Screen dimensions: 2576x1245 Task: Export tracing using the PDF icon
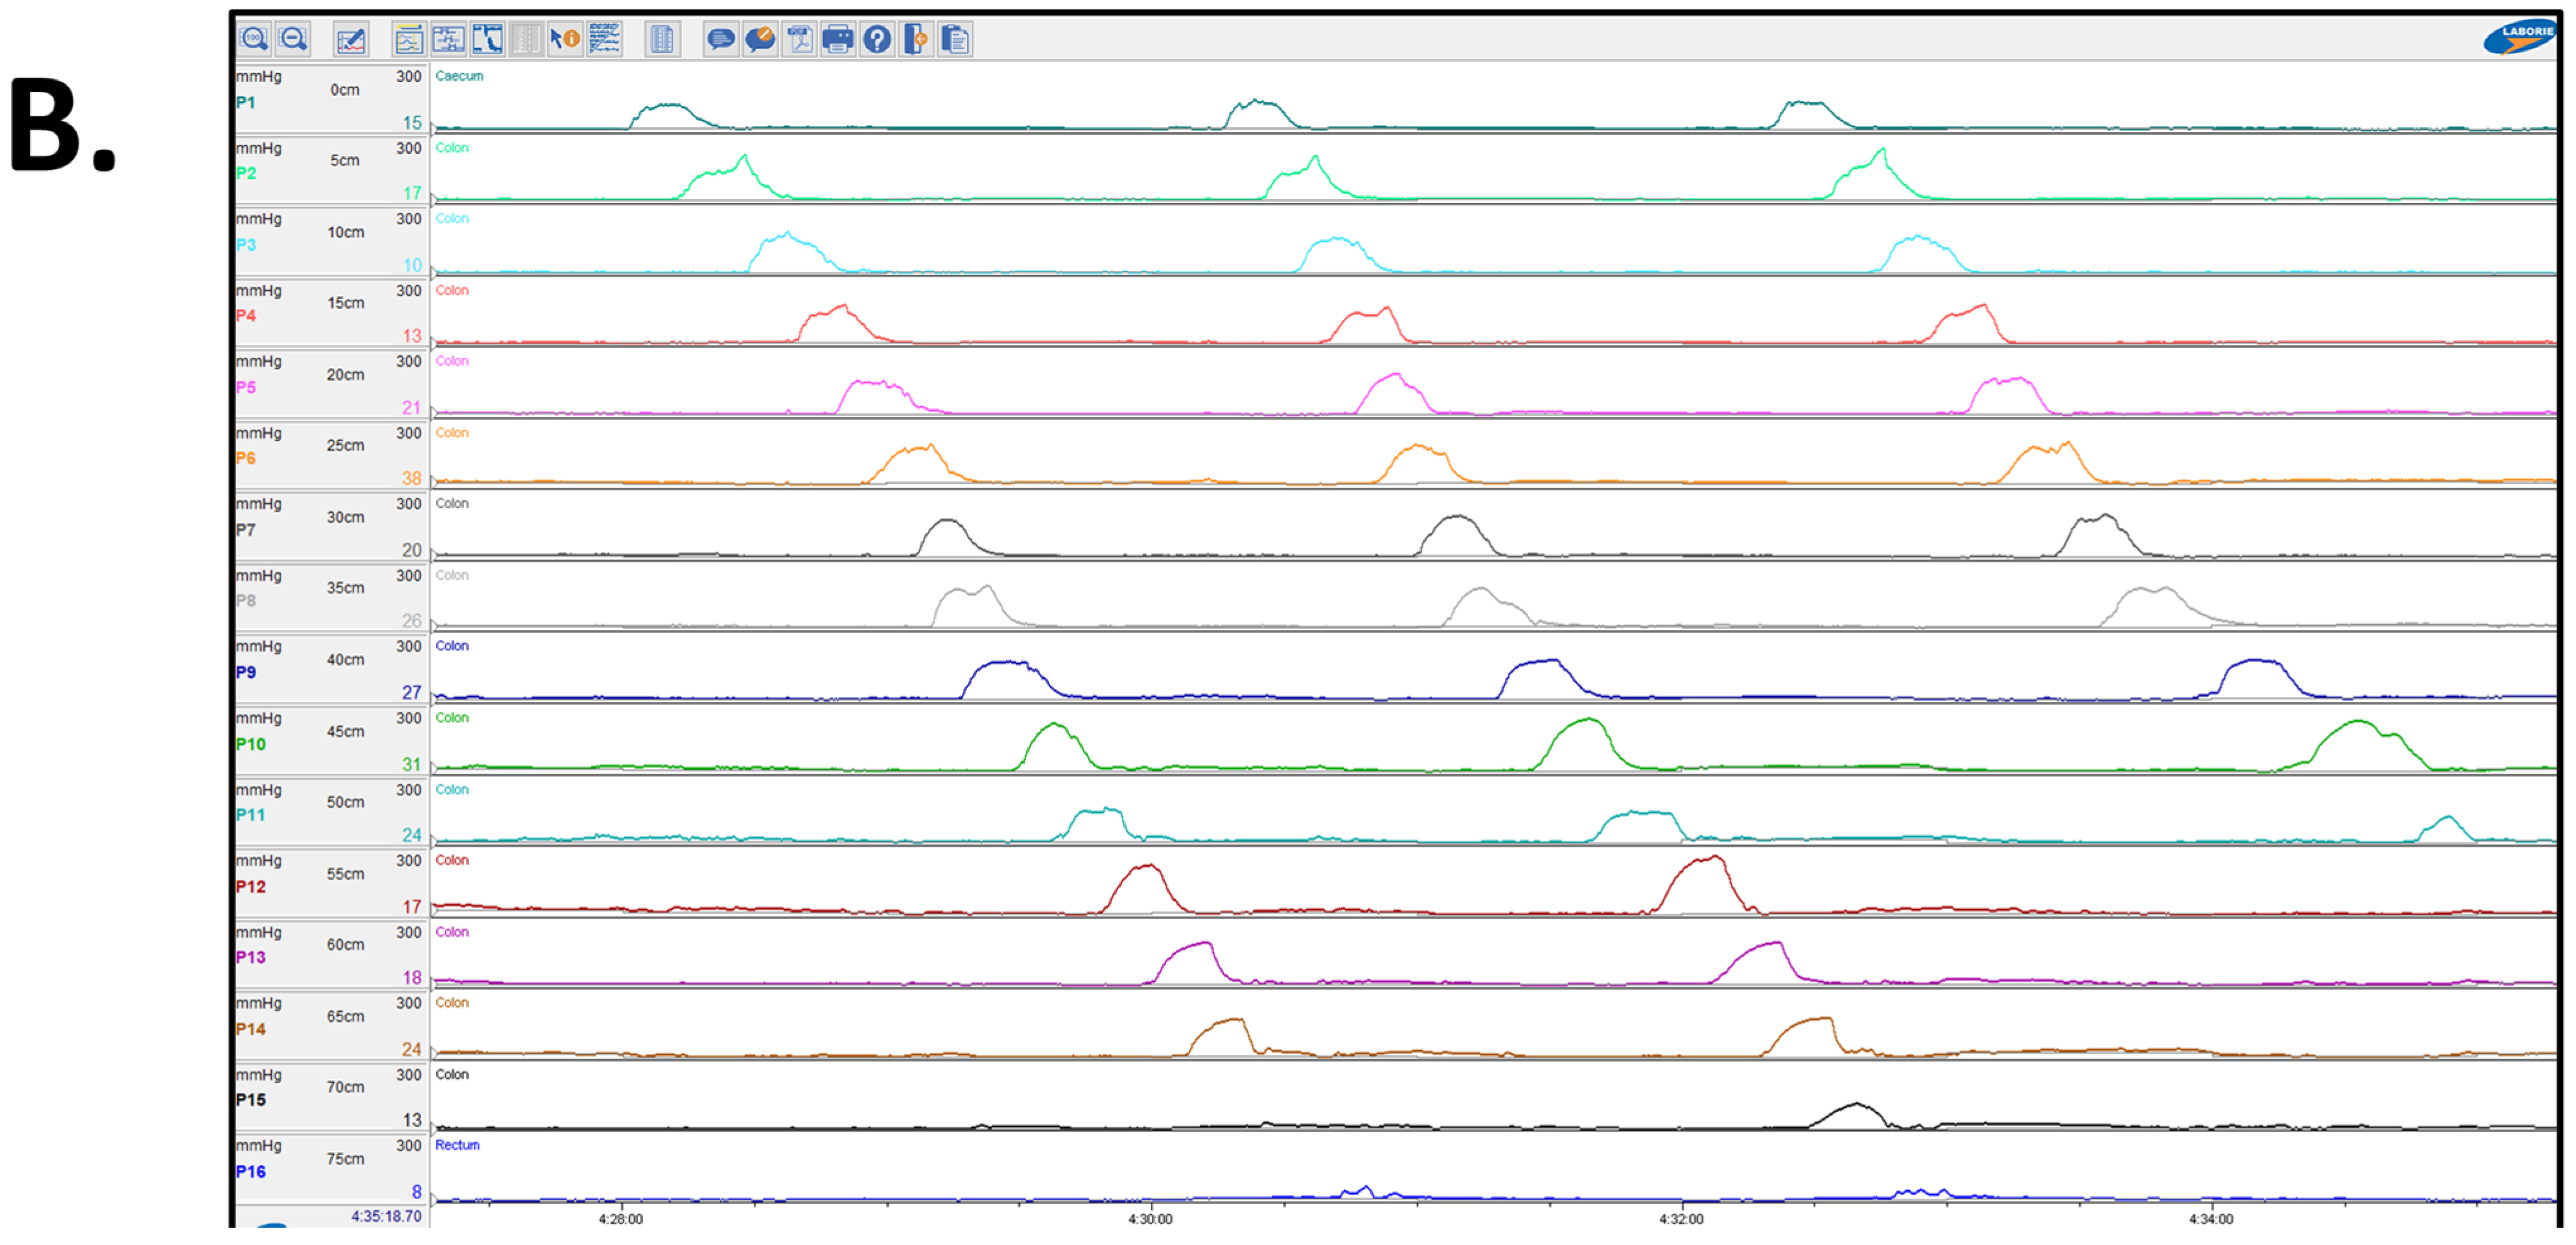pyautogui.click(x=799, y=39)
